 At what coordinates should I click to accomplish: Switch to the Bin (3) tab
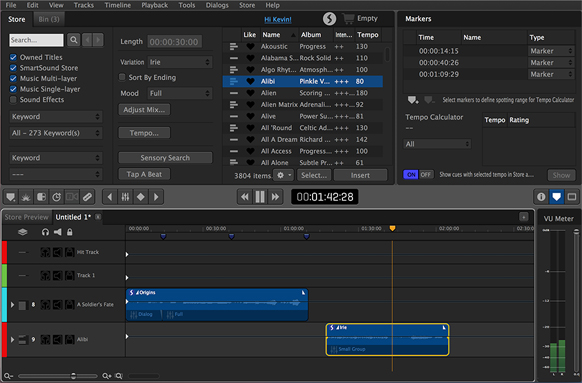(49, 19)
